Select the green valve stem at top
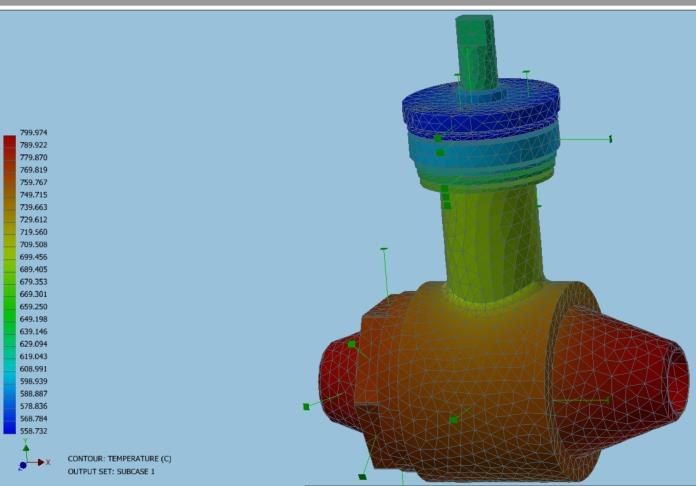The image size is (696, 486). click(x=476, y=50)
